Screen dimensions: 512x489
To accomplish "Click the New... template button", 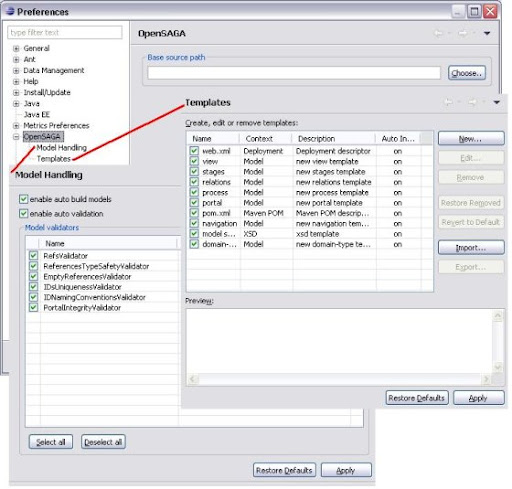I will click(x=471, y=139).
